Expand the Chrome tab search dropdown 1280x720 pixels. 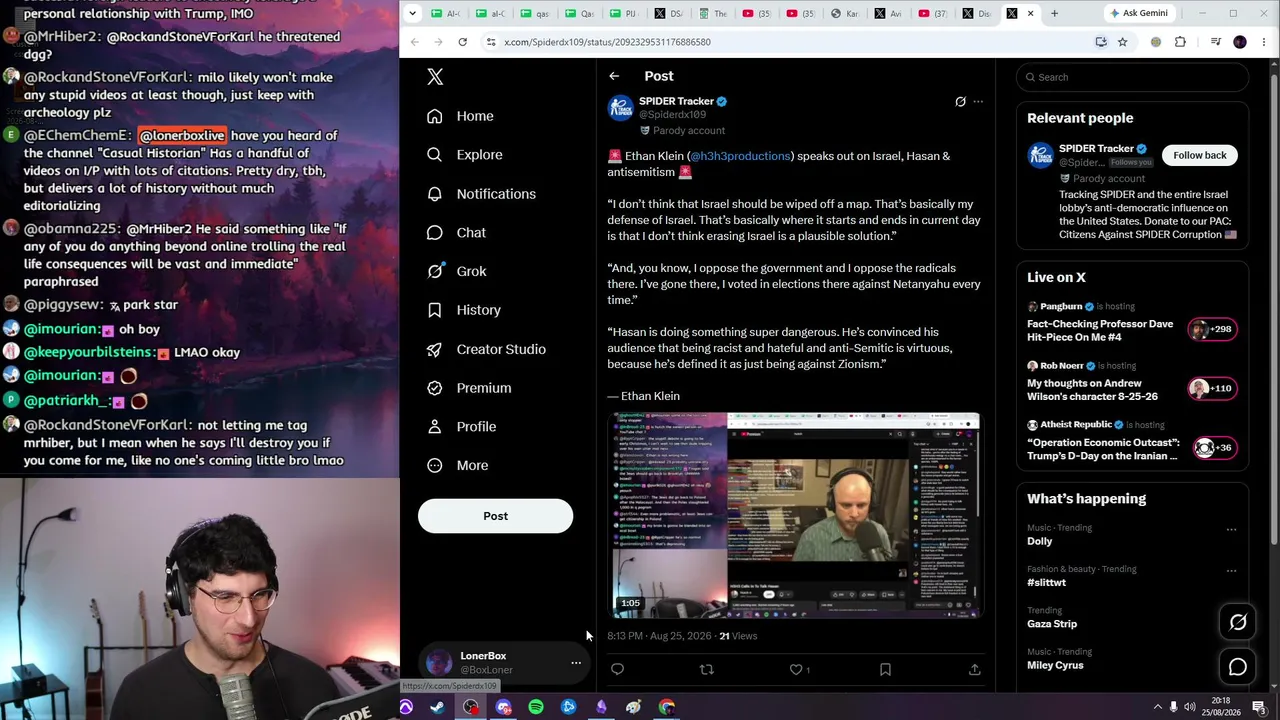coord(415,13)
